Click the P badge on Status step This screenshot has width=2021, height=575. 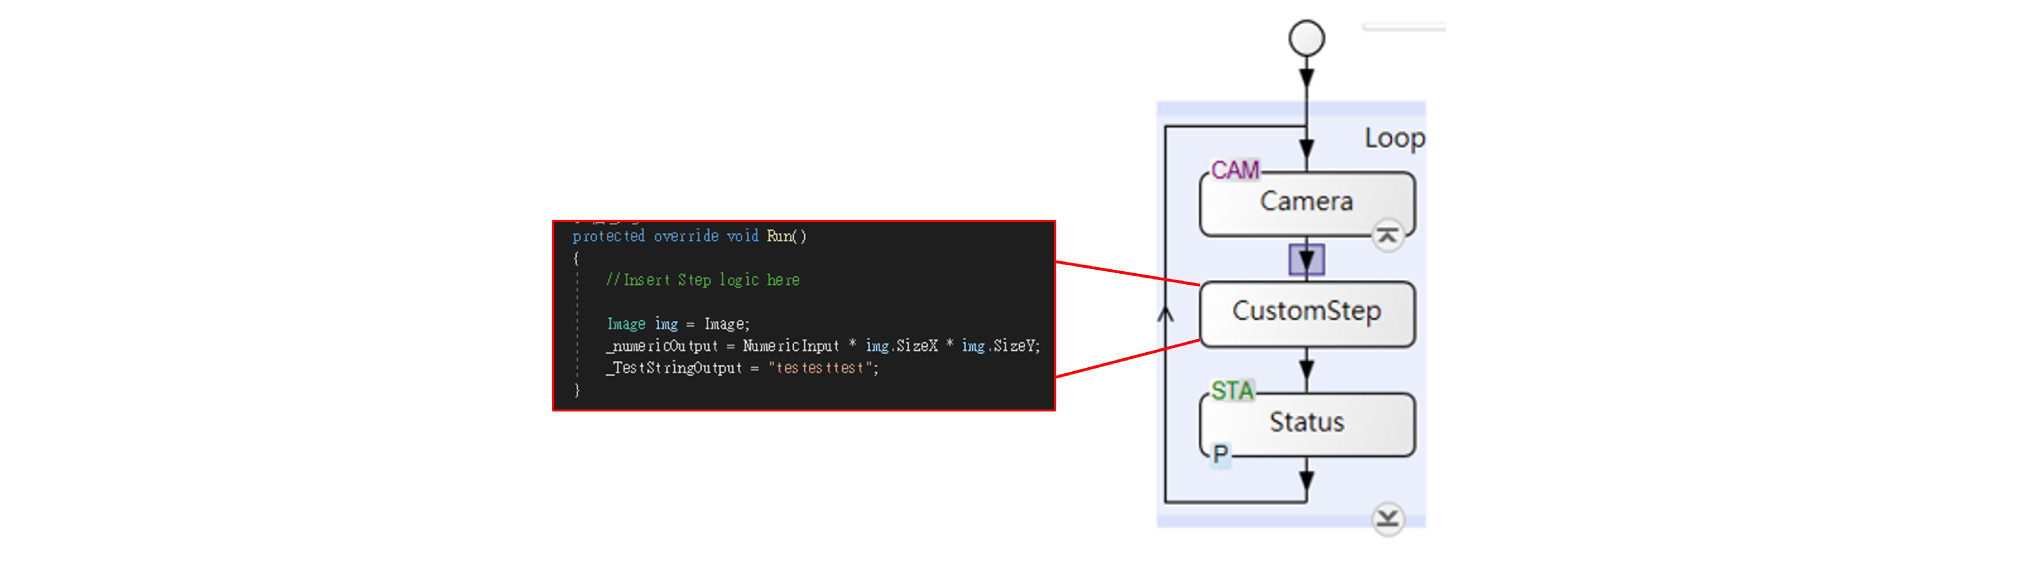tap(1221, 454)
